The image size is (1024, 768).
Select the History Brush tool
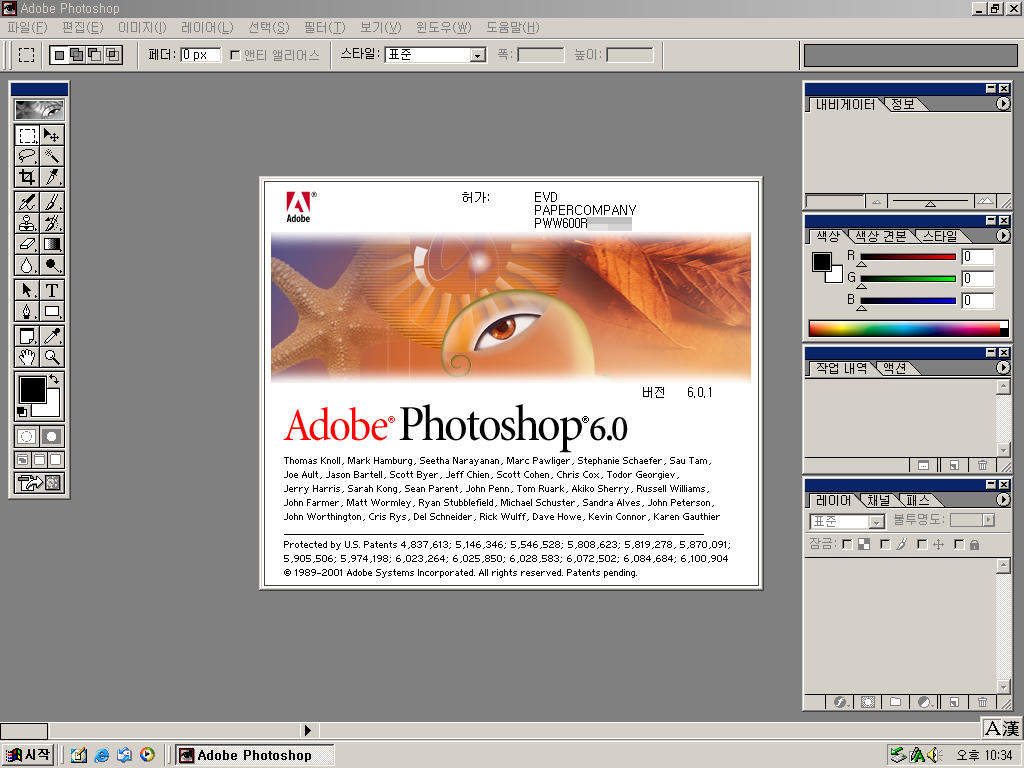pos(52,223)
